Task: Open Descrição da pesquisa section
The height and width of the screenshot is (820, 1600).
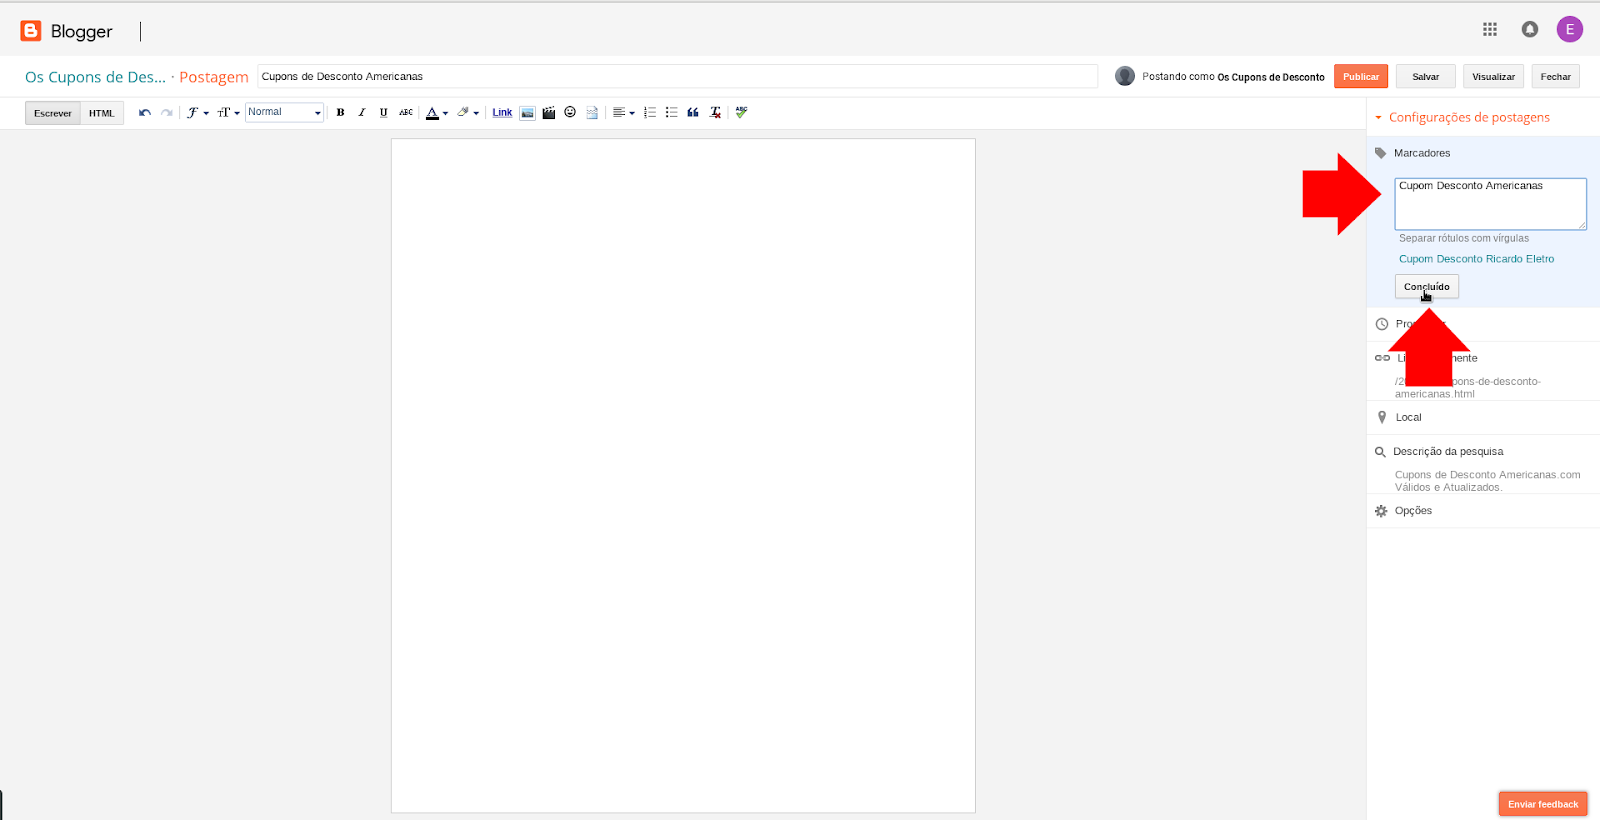Action: (x=1448, y=452)
